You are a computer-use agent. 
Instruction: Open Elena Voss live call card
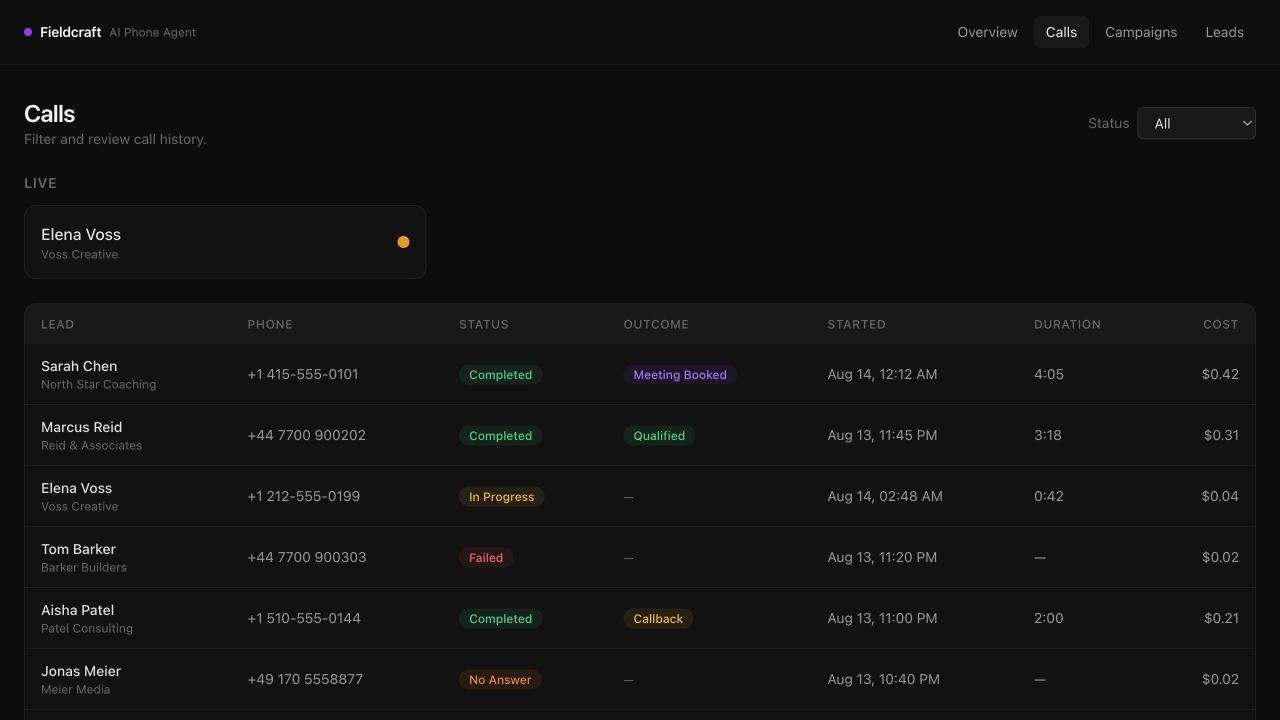(225, 242)
